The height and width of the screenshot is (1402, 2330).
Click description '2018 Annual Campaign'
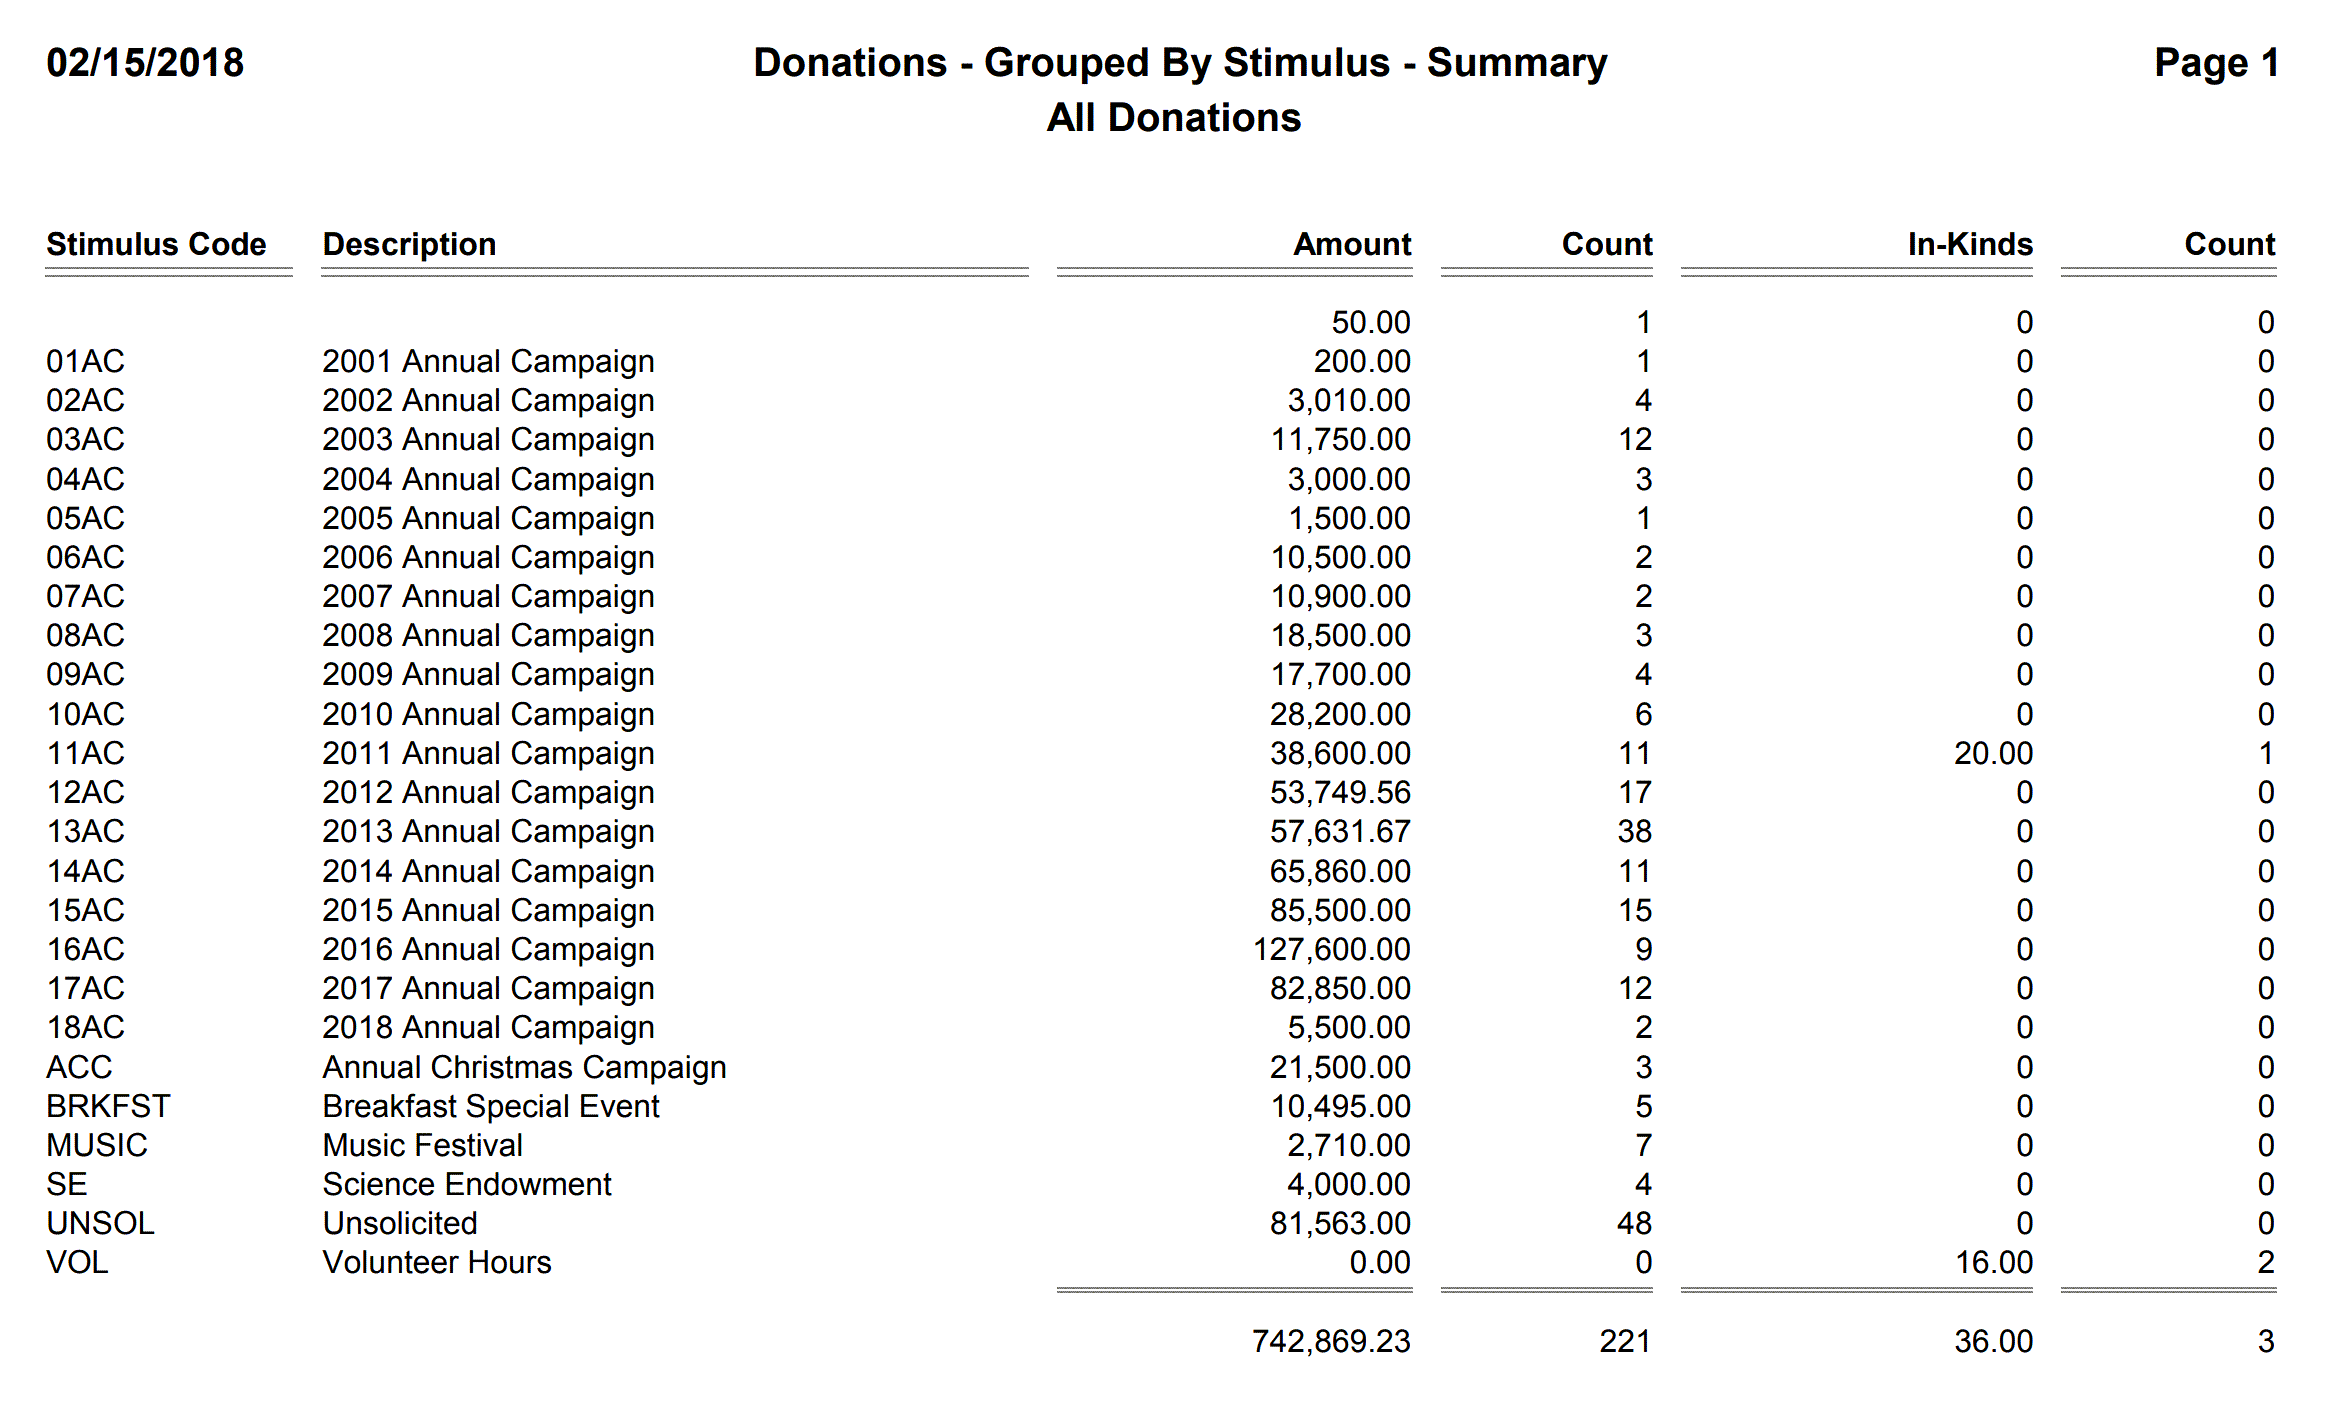coord(488,1028)
